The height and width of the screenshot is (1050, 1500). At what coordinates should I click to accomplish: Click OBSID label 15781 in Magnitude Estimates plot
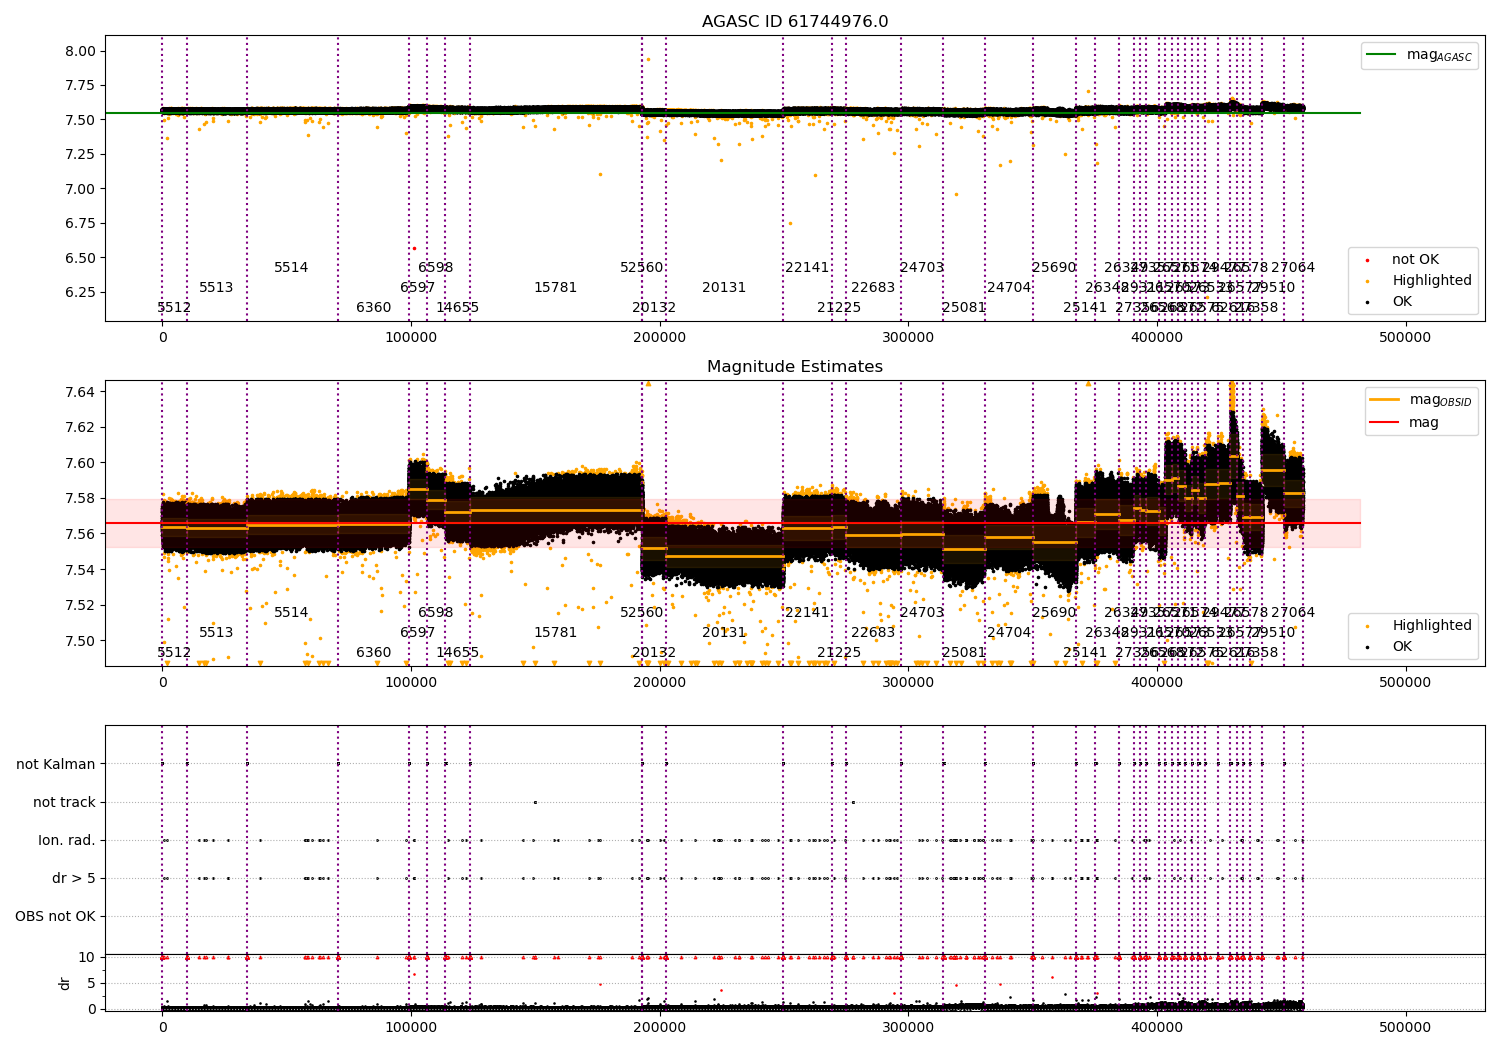point(555,633)
